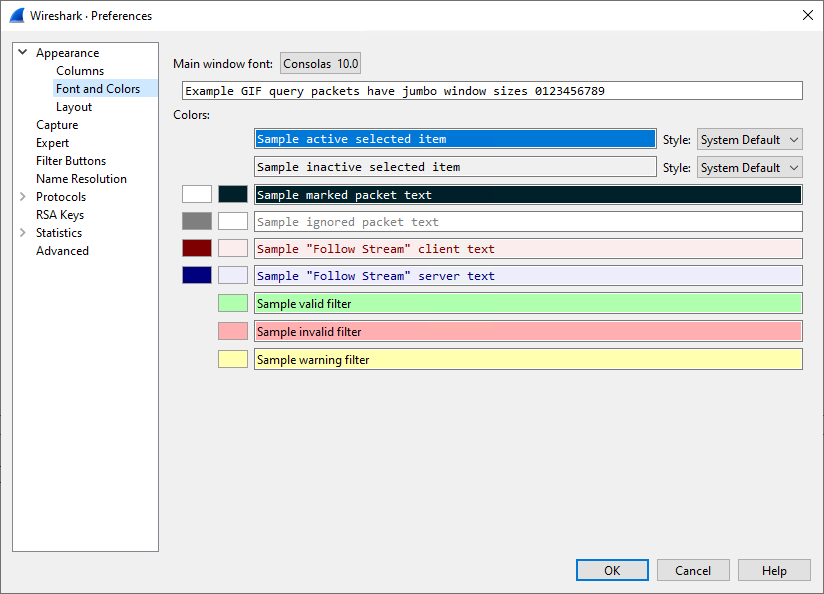This screenshot has width=824, height=594.
Task: Select RSA Keys in the sidebar
Action: (x=59, y=214)
